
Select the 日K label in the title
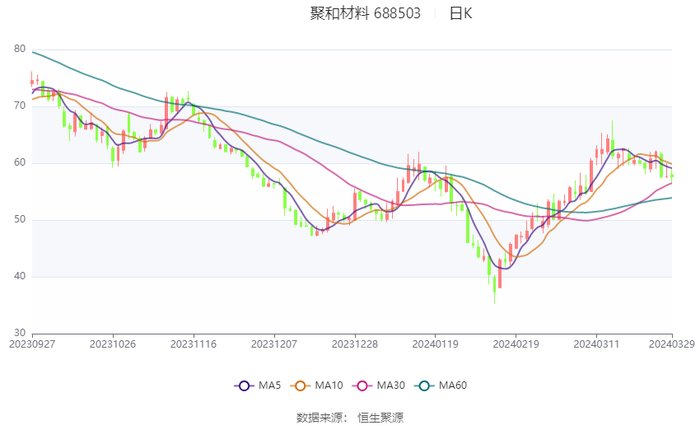(x=461, y=14)
